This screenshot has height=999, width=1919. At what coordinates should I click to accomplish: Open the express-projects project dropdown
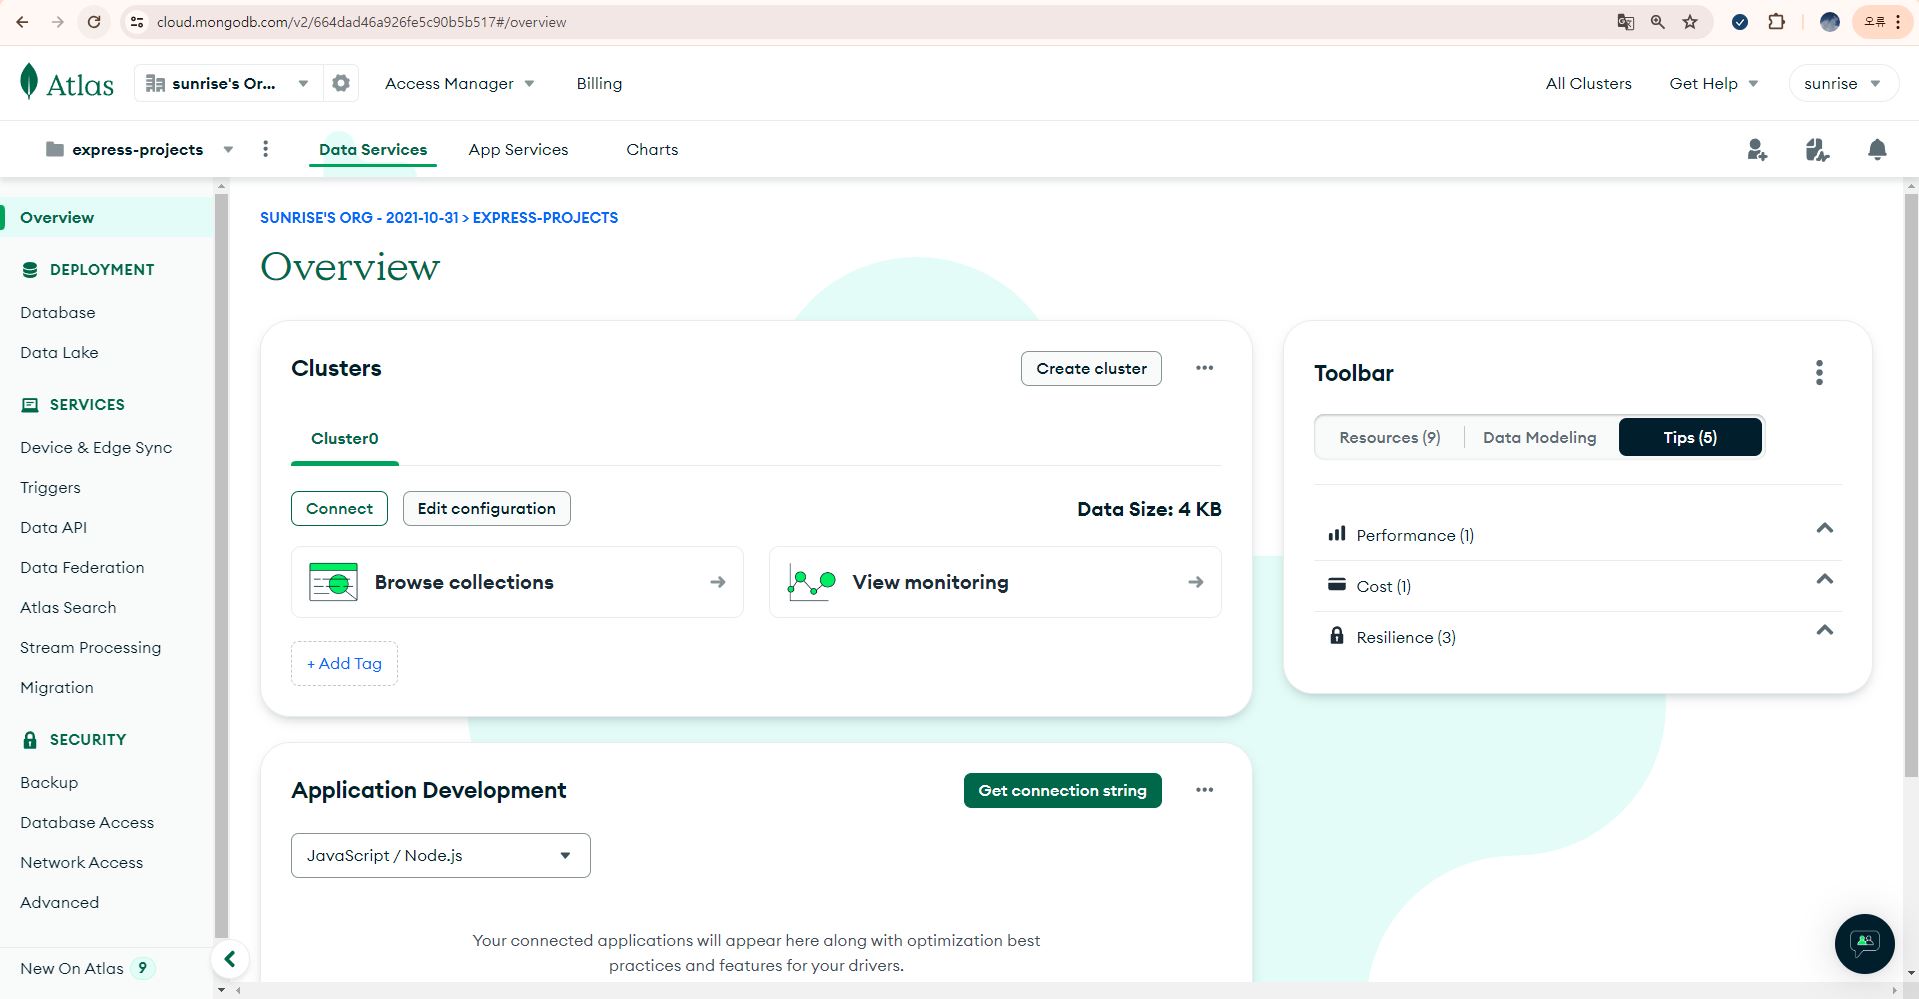pyautogui.click(x=140, y=150)
